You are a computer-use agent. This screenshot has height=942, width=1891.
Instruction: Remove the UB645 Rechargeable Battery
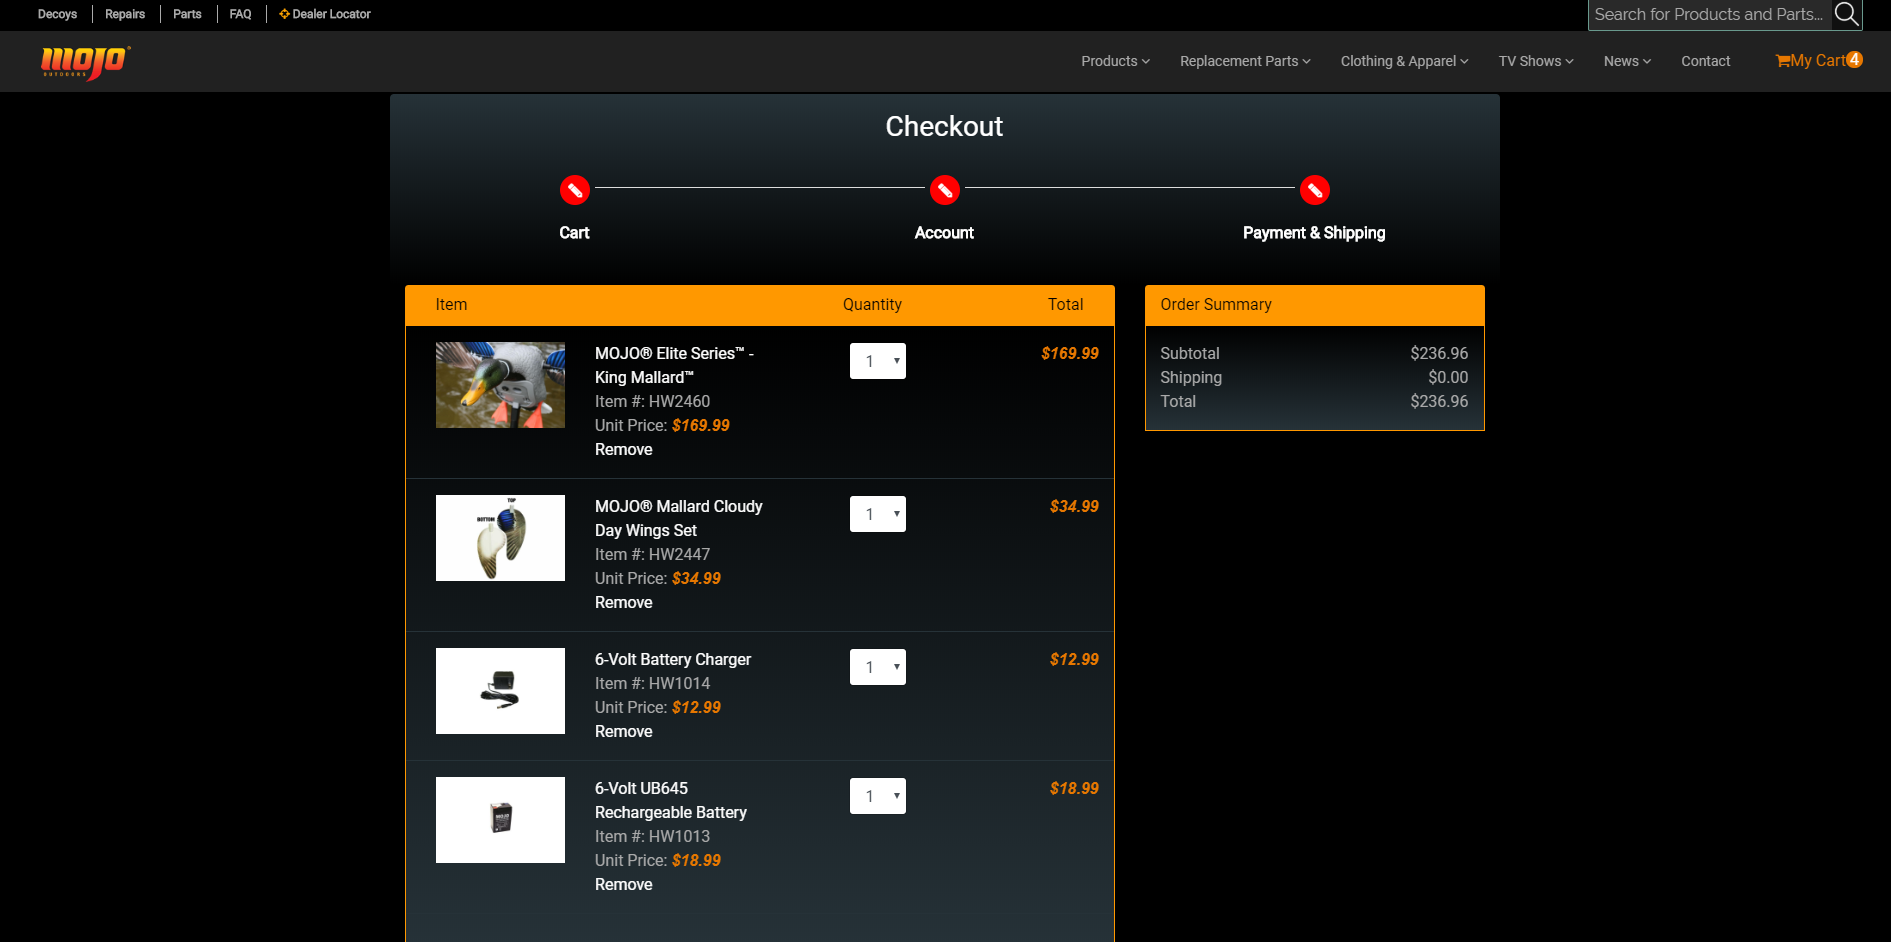click(624, 885)
